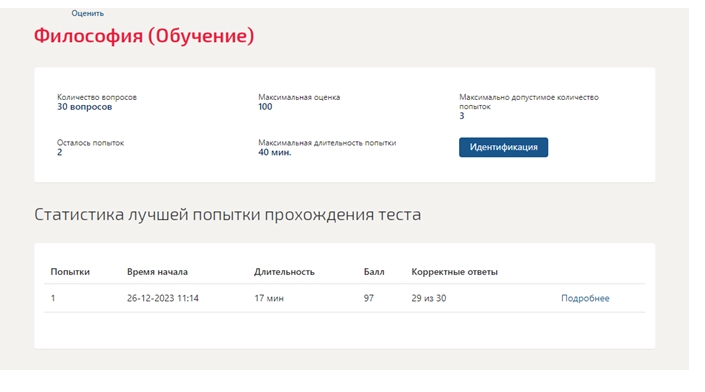Screen dimensions: 705x392
Task: Click the Идентификация button
Action: [503, 147]
